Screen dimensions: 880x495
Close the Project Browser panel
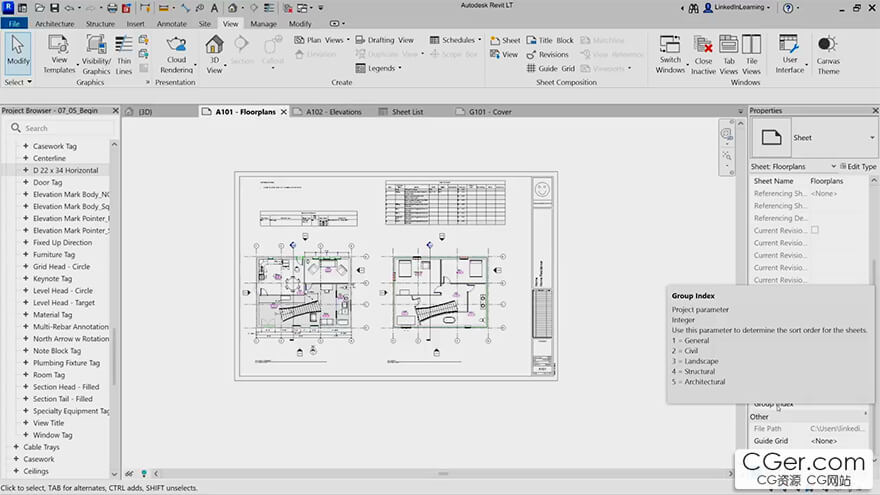[116, 111]
